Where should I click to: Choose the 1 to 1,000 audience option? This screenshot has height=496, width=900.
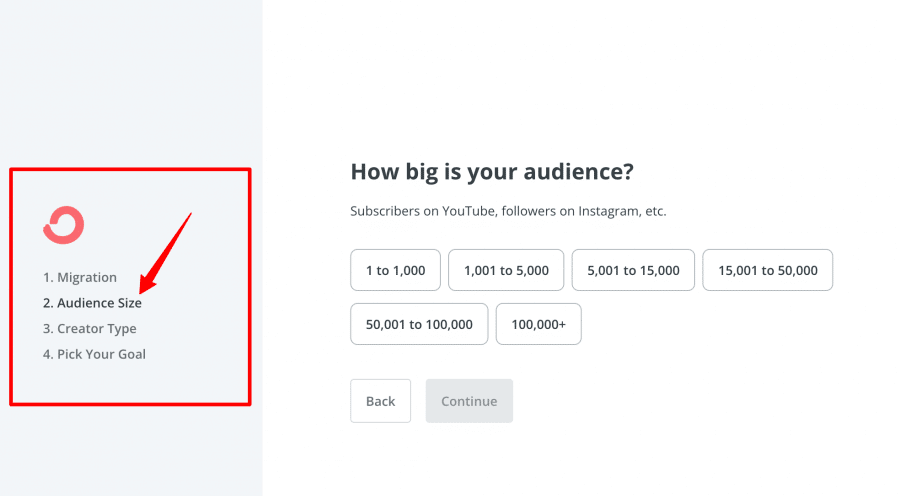click(x=395, y=270)
